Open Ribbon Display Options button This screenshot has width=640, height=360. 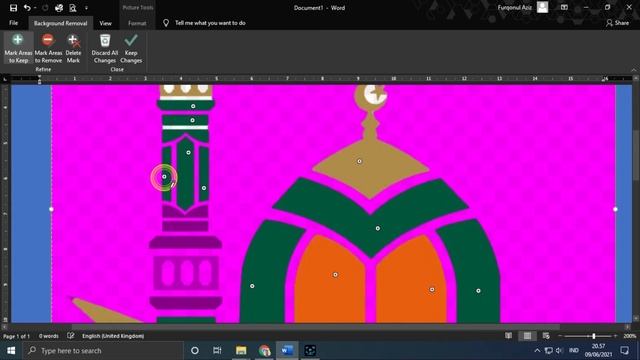(564, 7)
